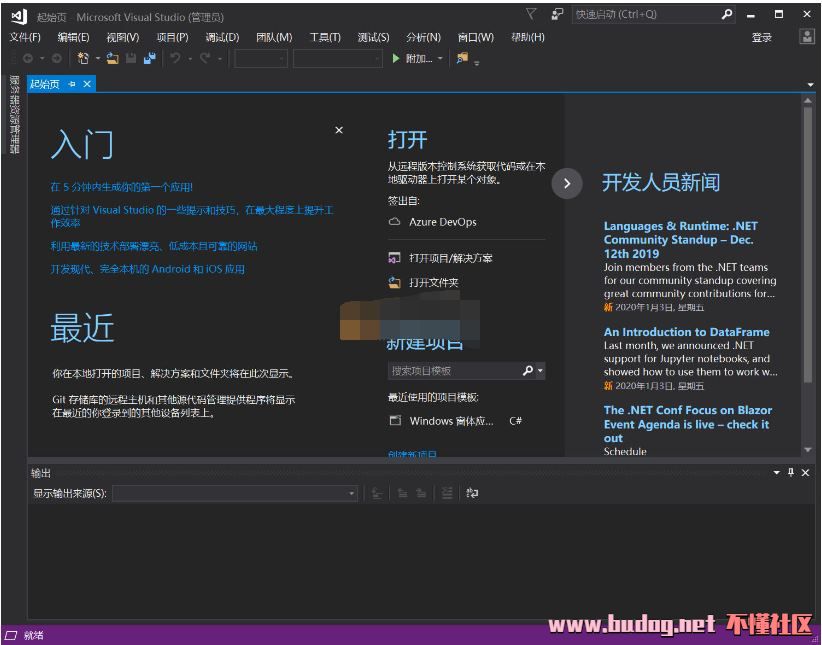Click the Navigate Forward toolbar icon

57,58
